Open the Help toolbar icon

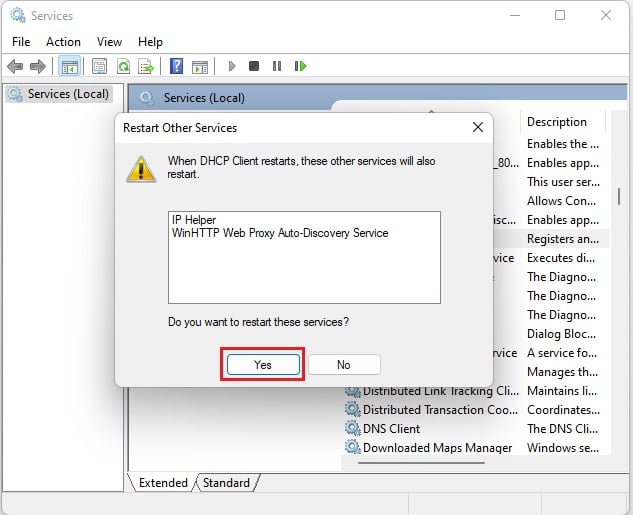[176, 66]
